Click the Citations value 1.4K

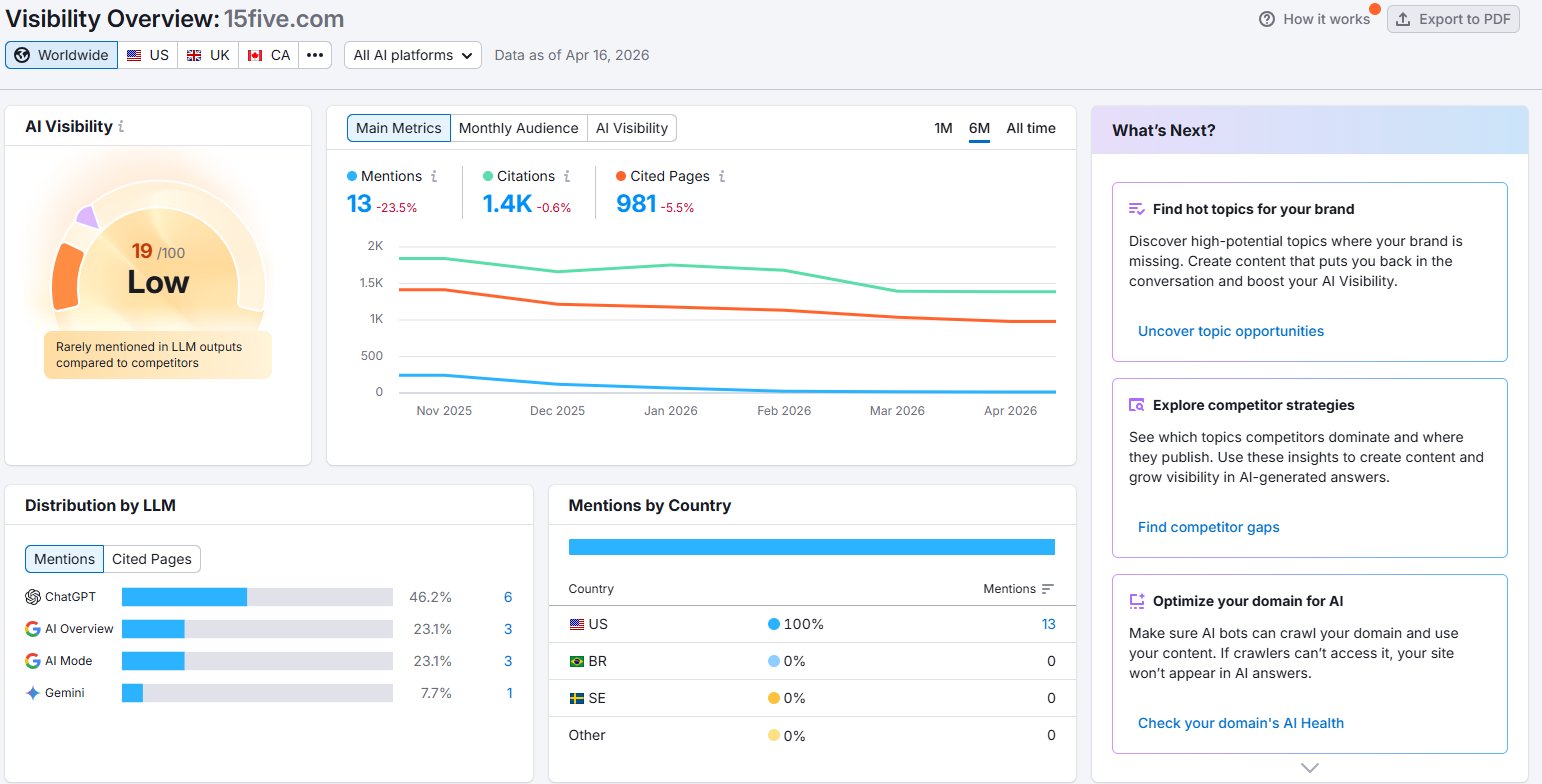click(507, 204)
